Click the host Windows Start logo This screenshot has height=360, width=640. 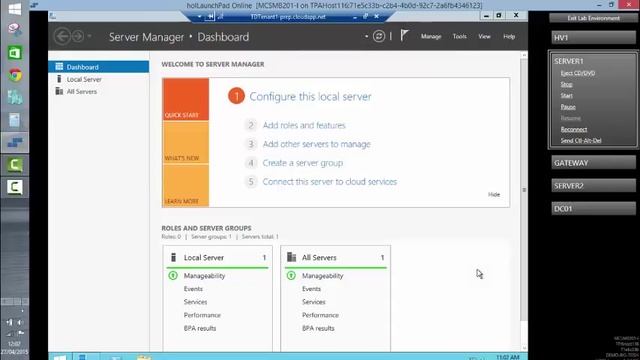(15, 9)
